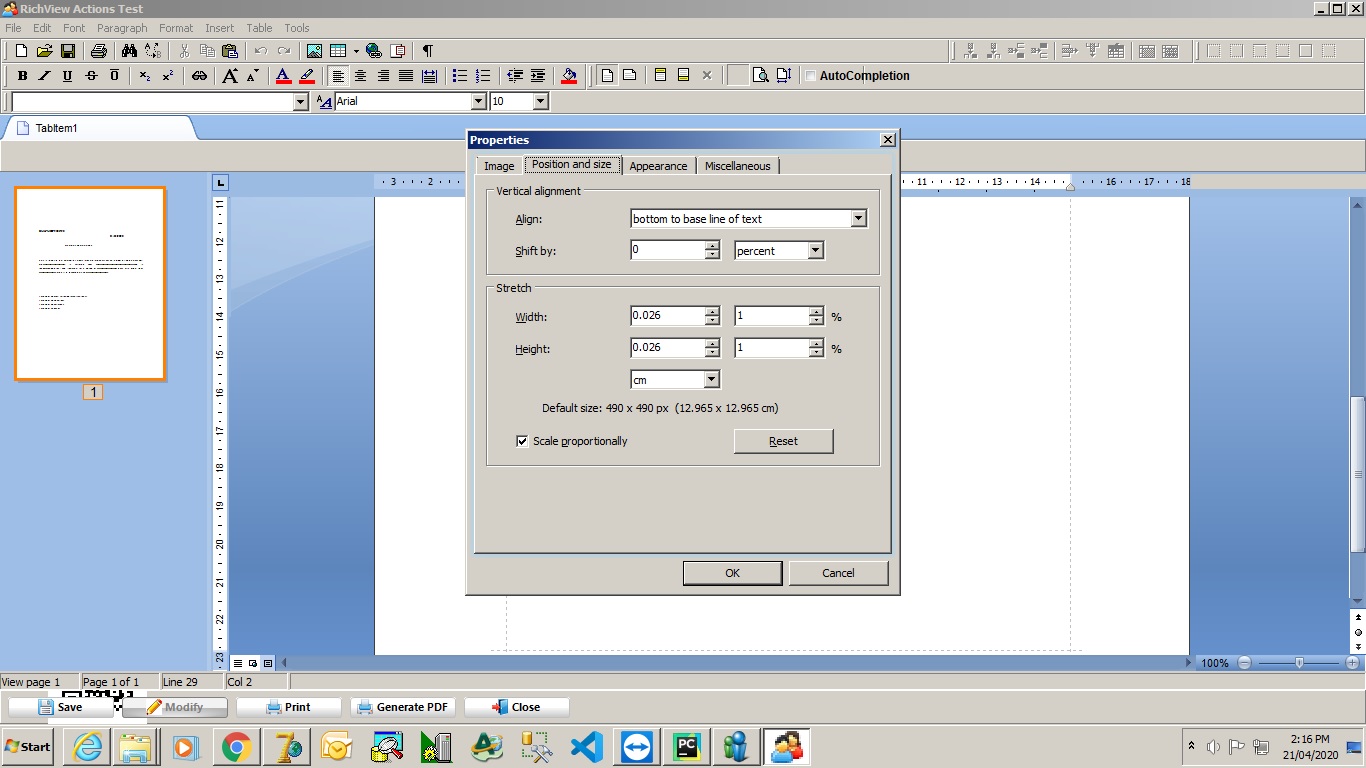This screenshot has height=768, width=1366.
Task: Click the Open folder icon
Action: tap(44, 51)
